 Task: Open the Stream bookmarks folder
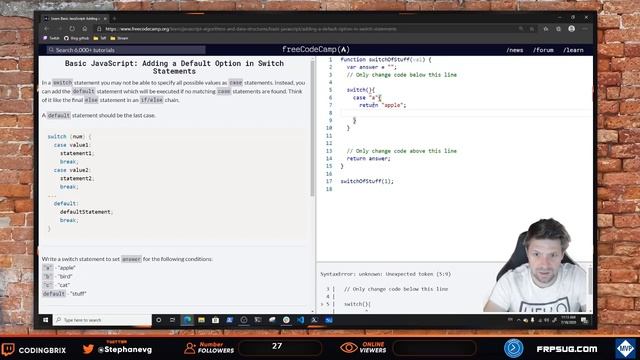coord(119,38)
